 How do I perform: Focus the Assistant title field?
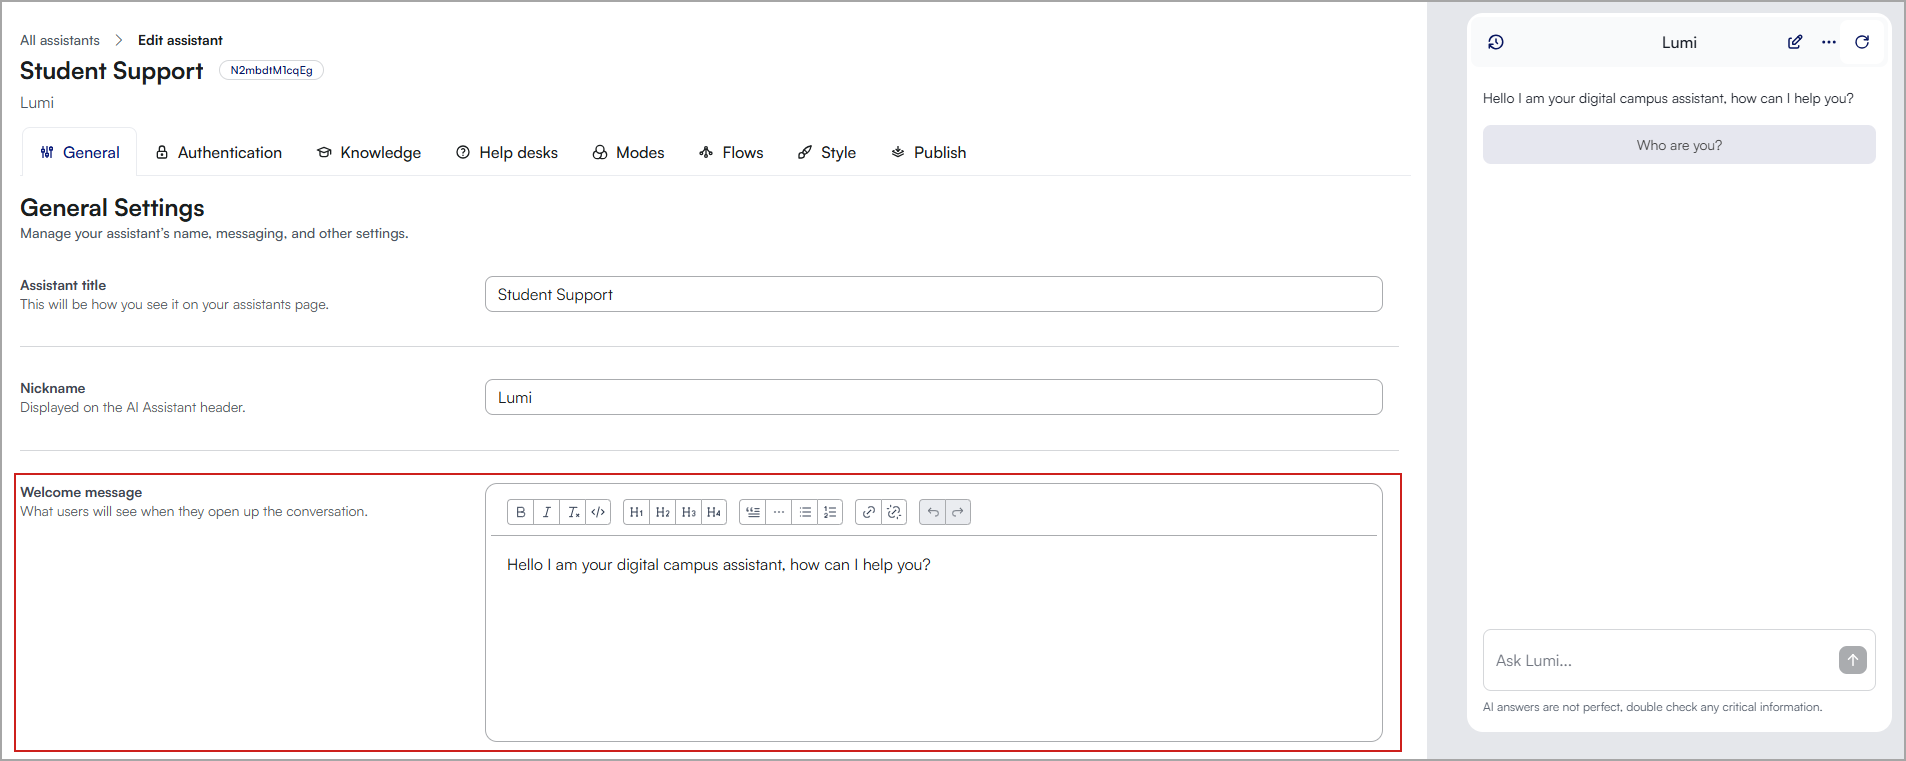click(934, 294)
